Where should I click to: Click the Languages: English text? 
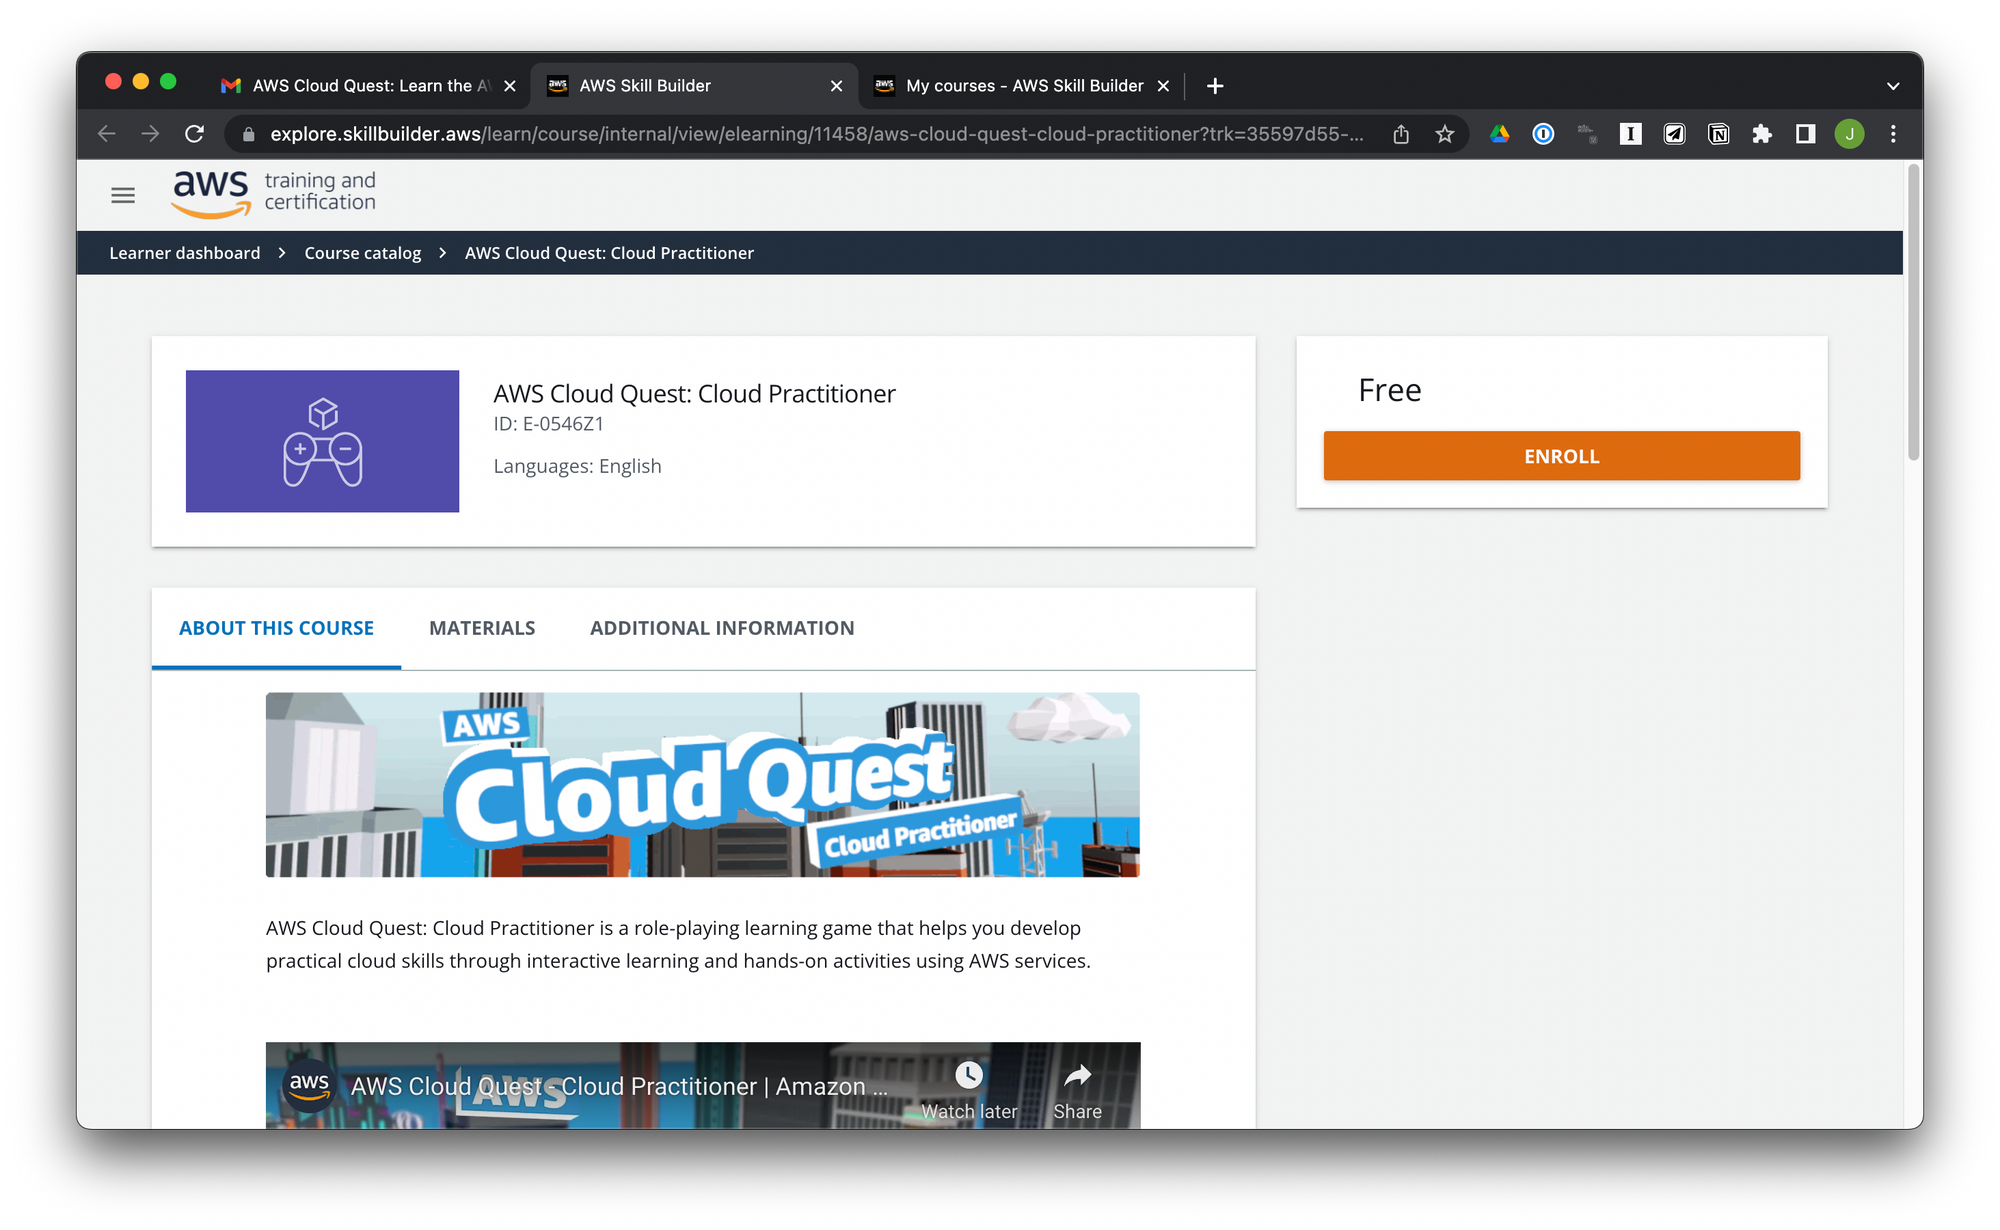pyautogui.click(x=577, y=466)
